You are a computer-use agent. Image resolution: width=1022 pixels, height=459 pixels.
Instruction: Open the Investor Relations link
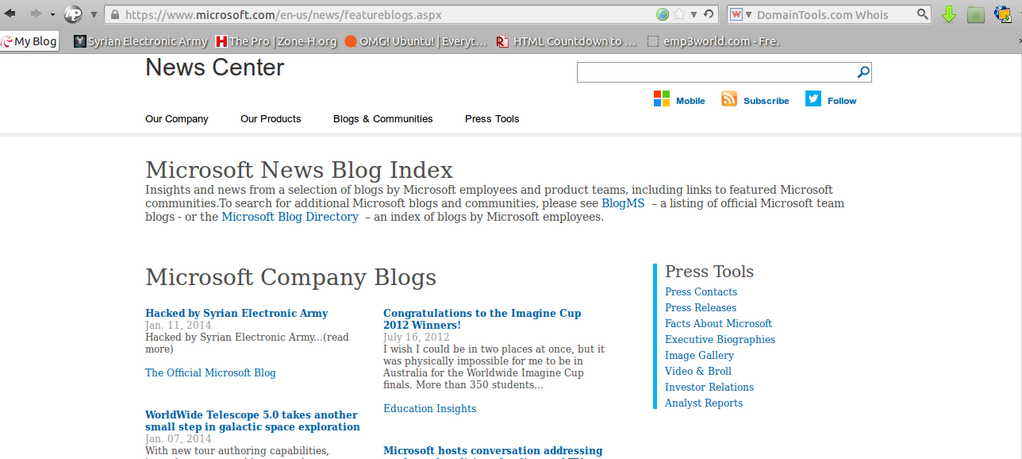tap(709, 387)
